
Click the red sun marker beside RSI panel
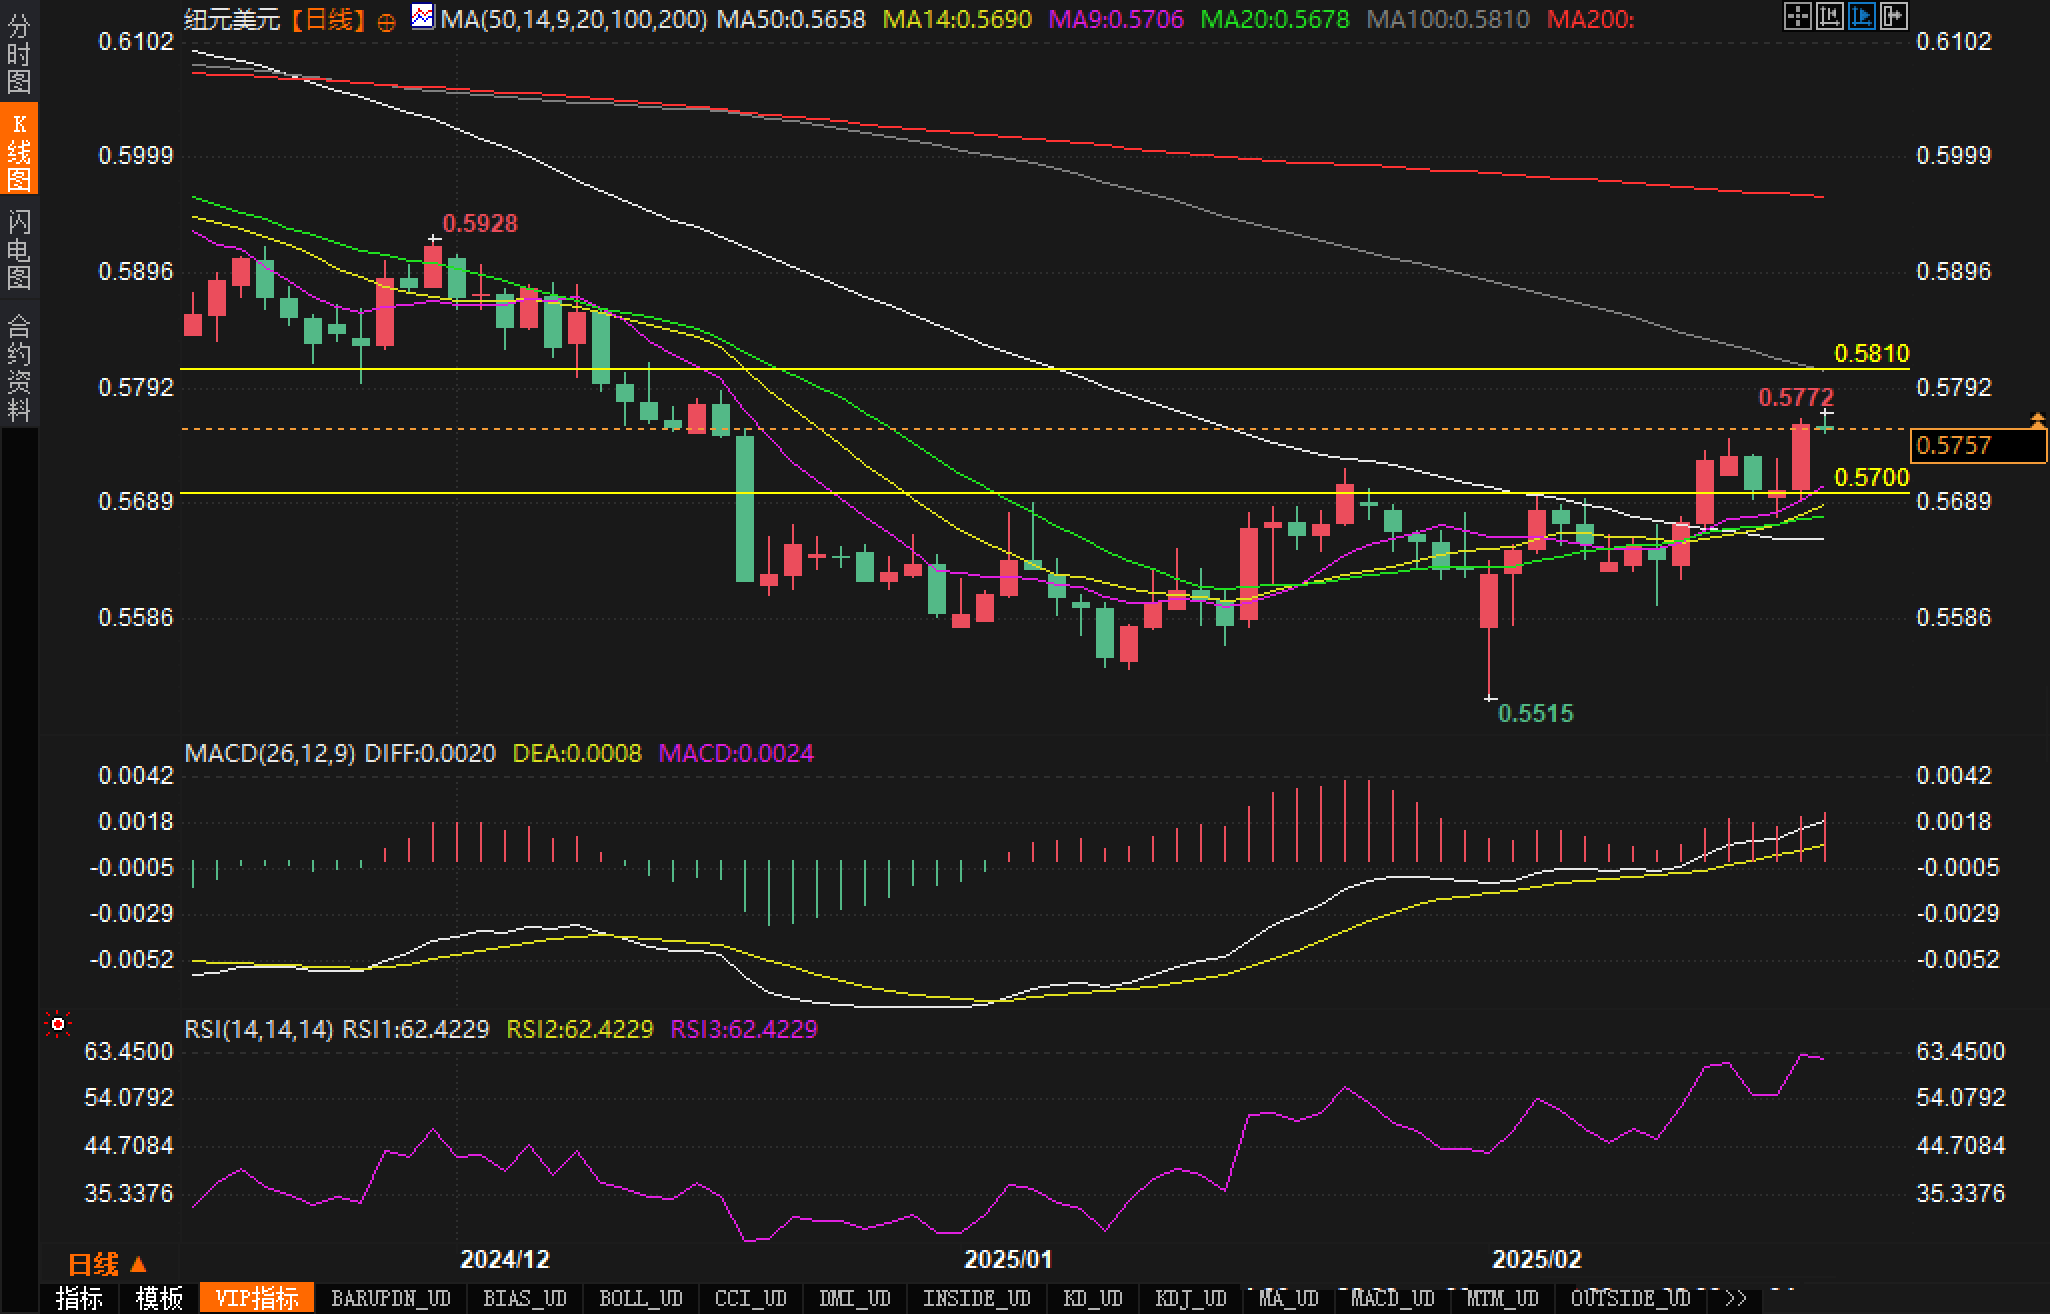[x=58, y=1024]
